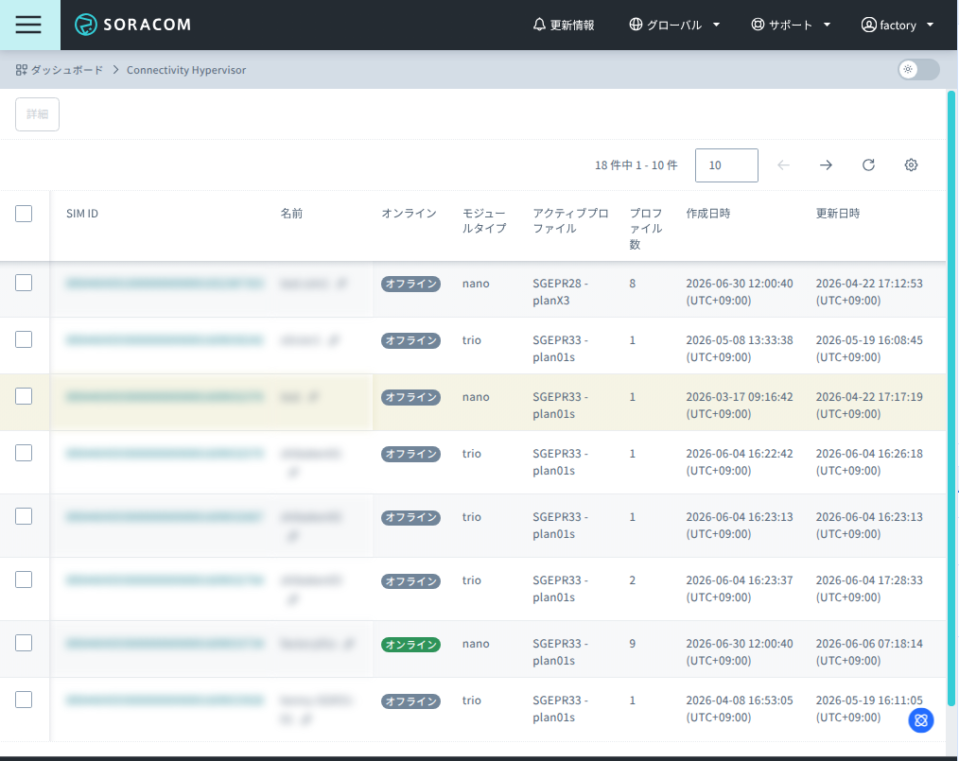This screenshot has height=761, width=959.
Task: Click dashboard grid icon in breadcrumb
Action: [x=21, y=70]
